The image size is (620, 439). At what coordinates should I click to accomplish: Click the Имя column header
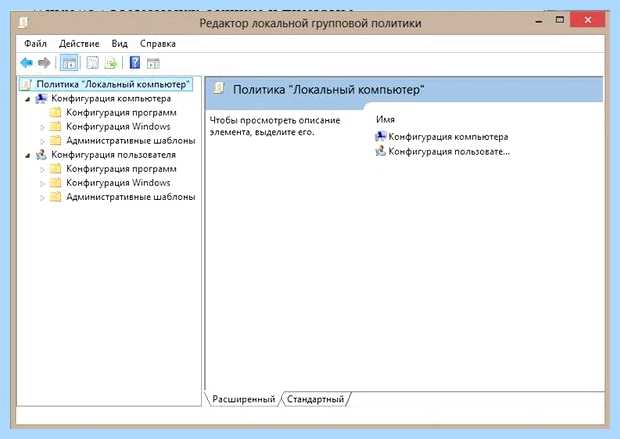(x=386, y=119)
